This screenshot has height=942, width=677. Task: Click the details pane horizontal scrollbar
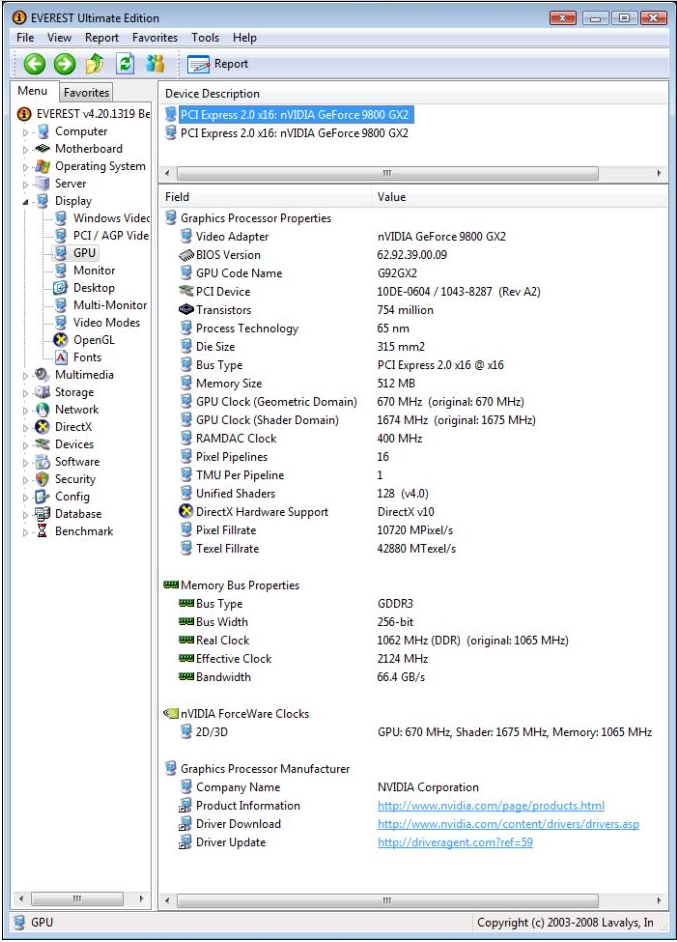coord(385,901)
